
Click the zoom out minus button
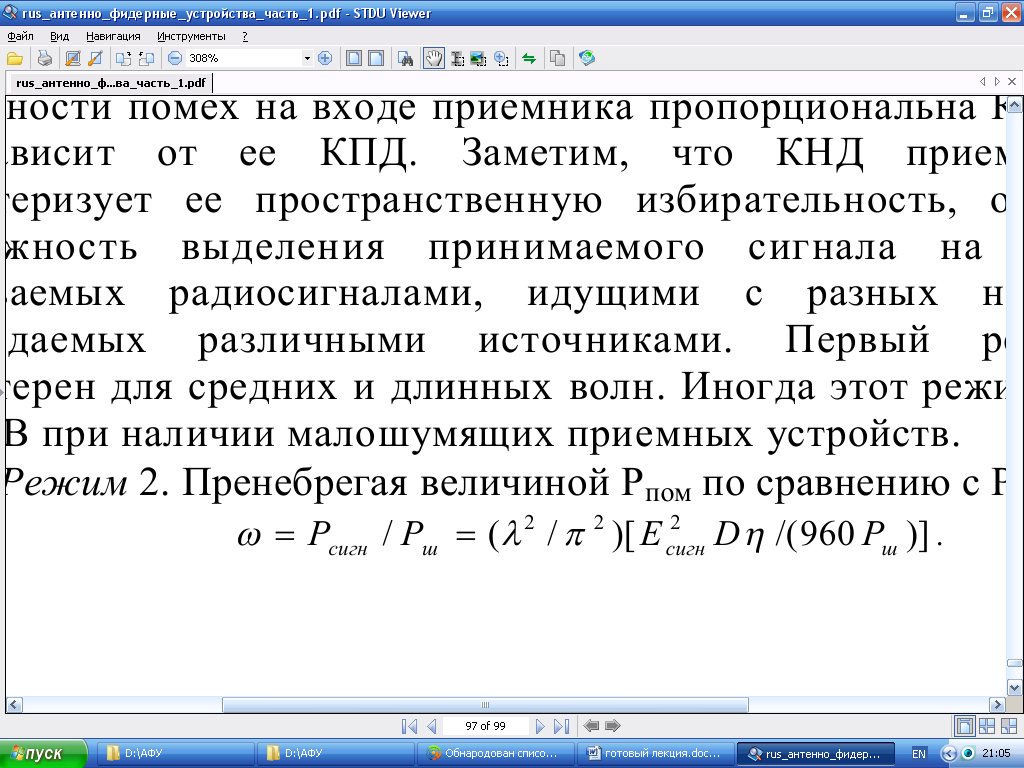[x=175, y=58]
